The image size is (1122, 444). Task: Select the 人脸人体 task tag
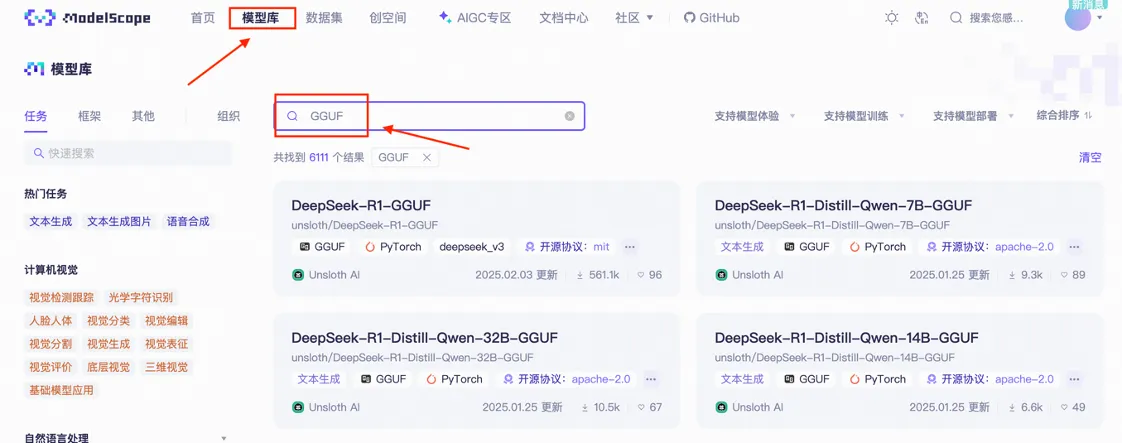51,321
